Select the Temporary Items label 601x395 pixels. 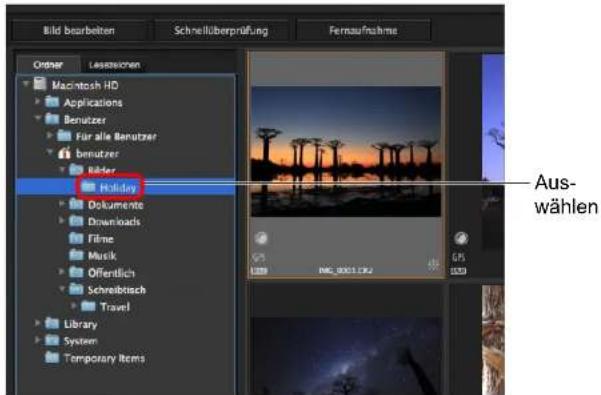(105, 358)
